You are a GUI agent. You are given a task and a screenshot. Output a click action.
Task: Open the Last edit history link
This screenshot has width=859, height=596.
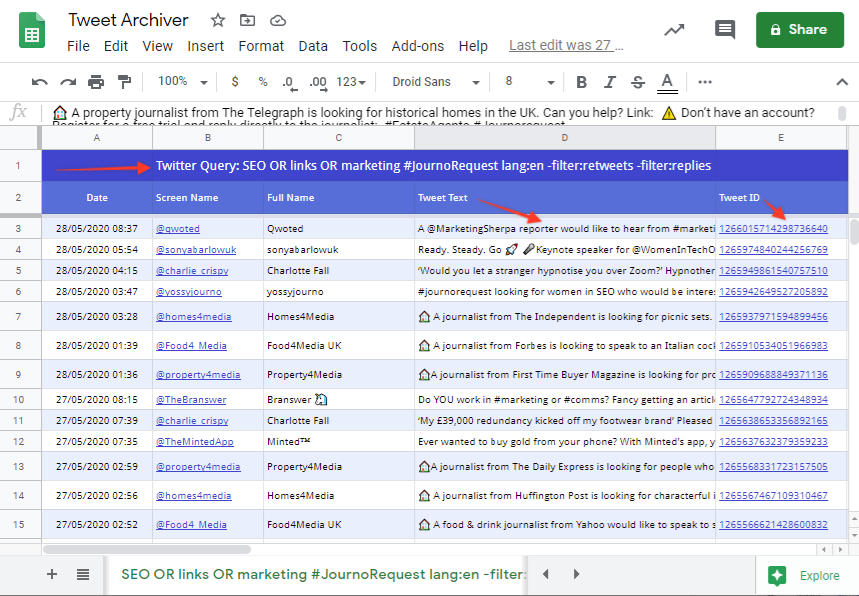[x=566, y=45]
